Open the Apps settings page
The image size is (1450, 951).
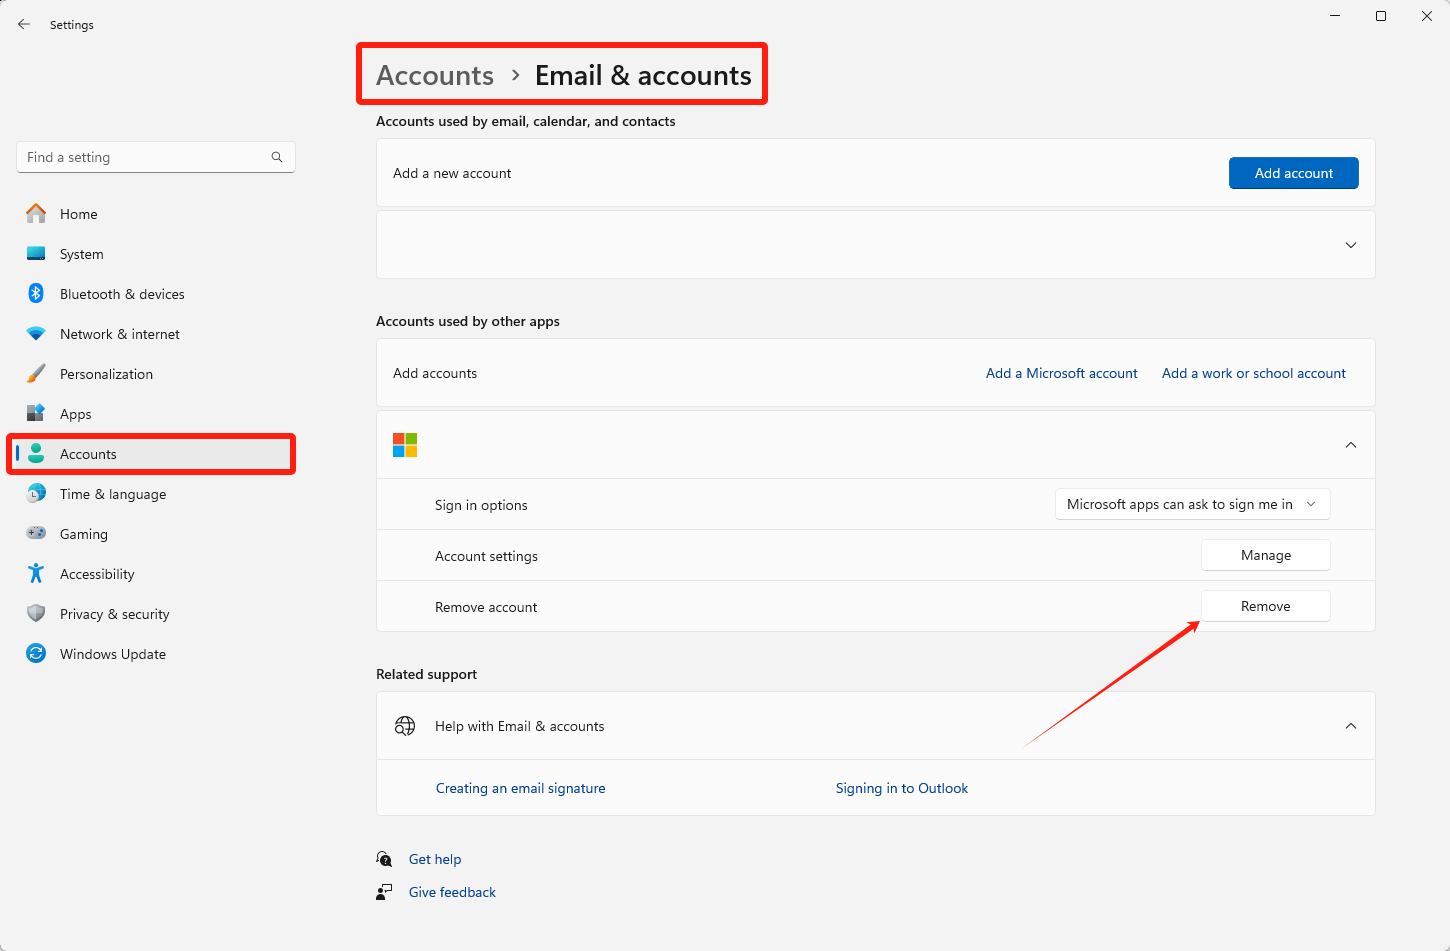point(76,414)
